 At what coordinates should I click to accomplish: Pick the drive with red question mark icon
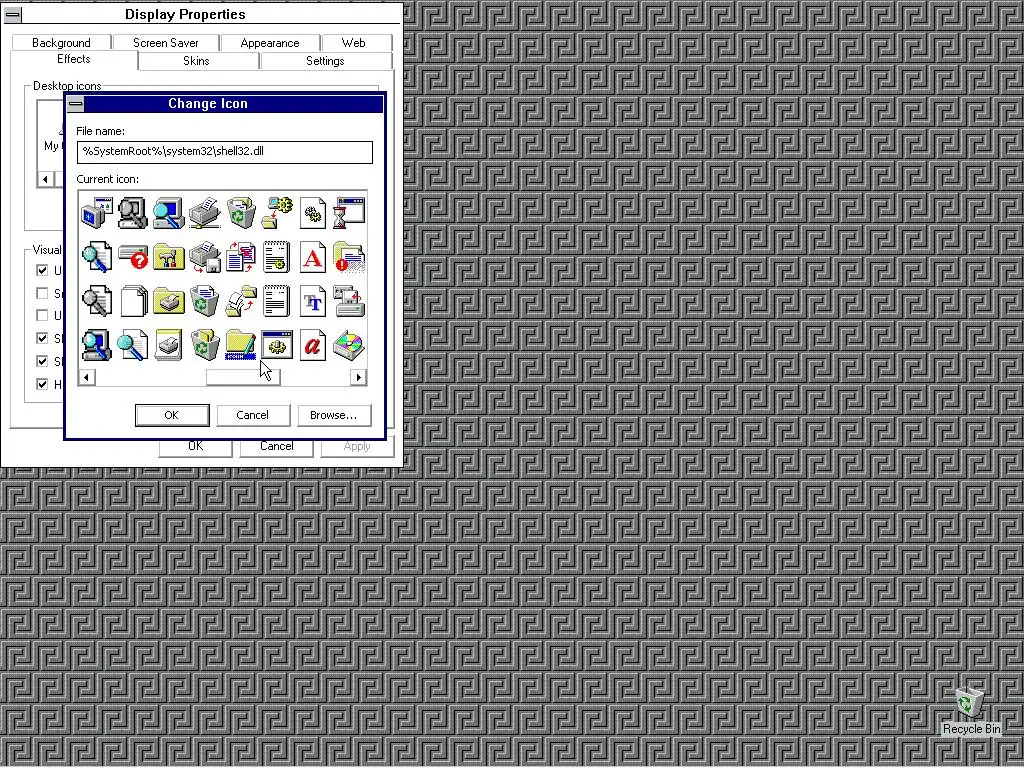(133, 257)
